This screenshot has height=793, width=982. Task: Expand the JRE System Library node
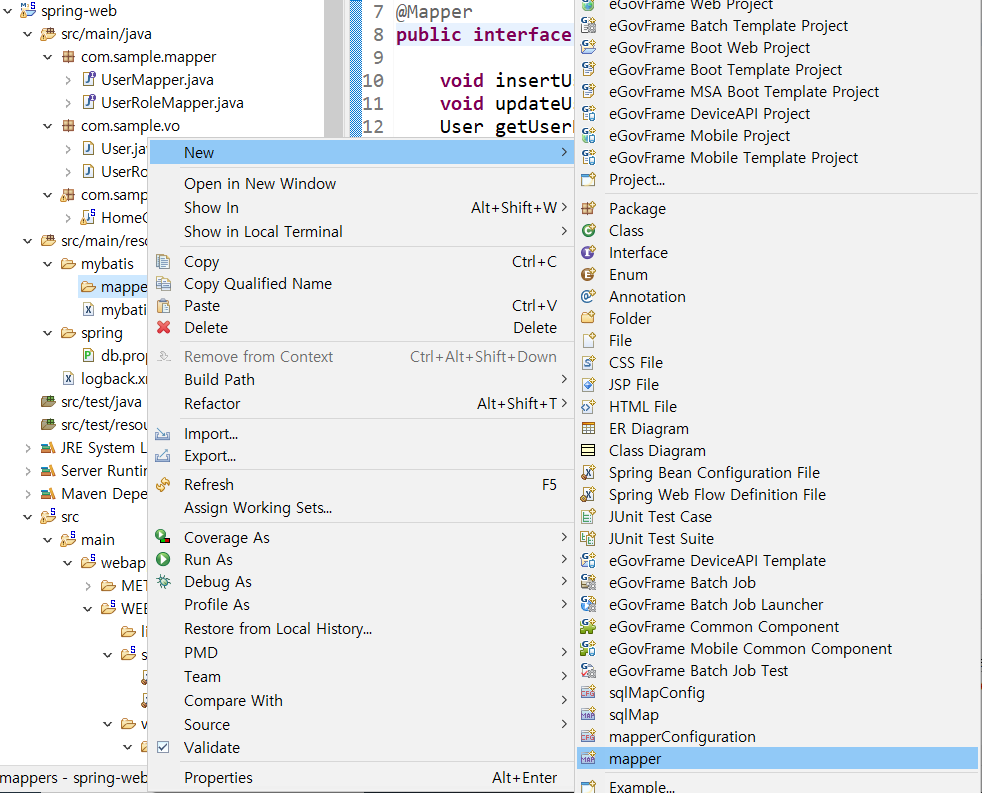[28, 448]
